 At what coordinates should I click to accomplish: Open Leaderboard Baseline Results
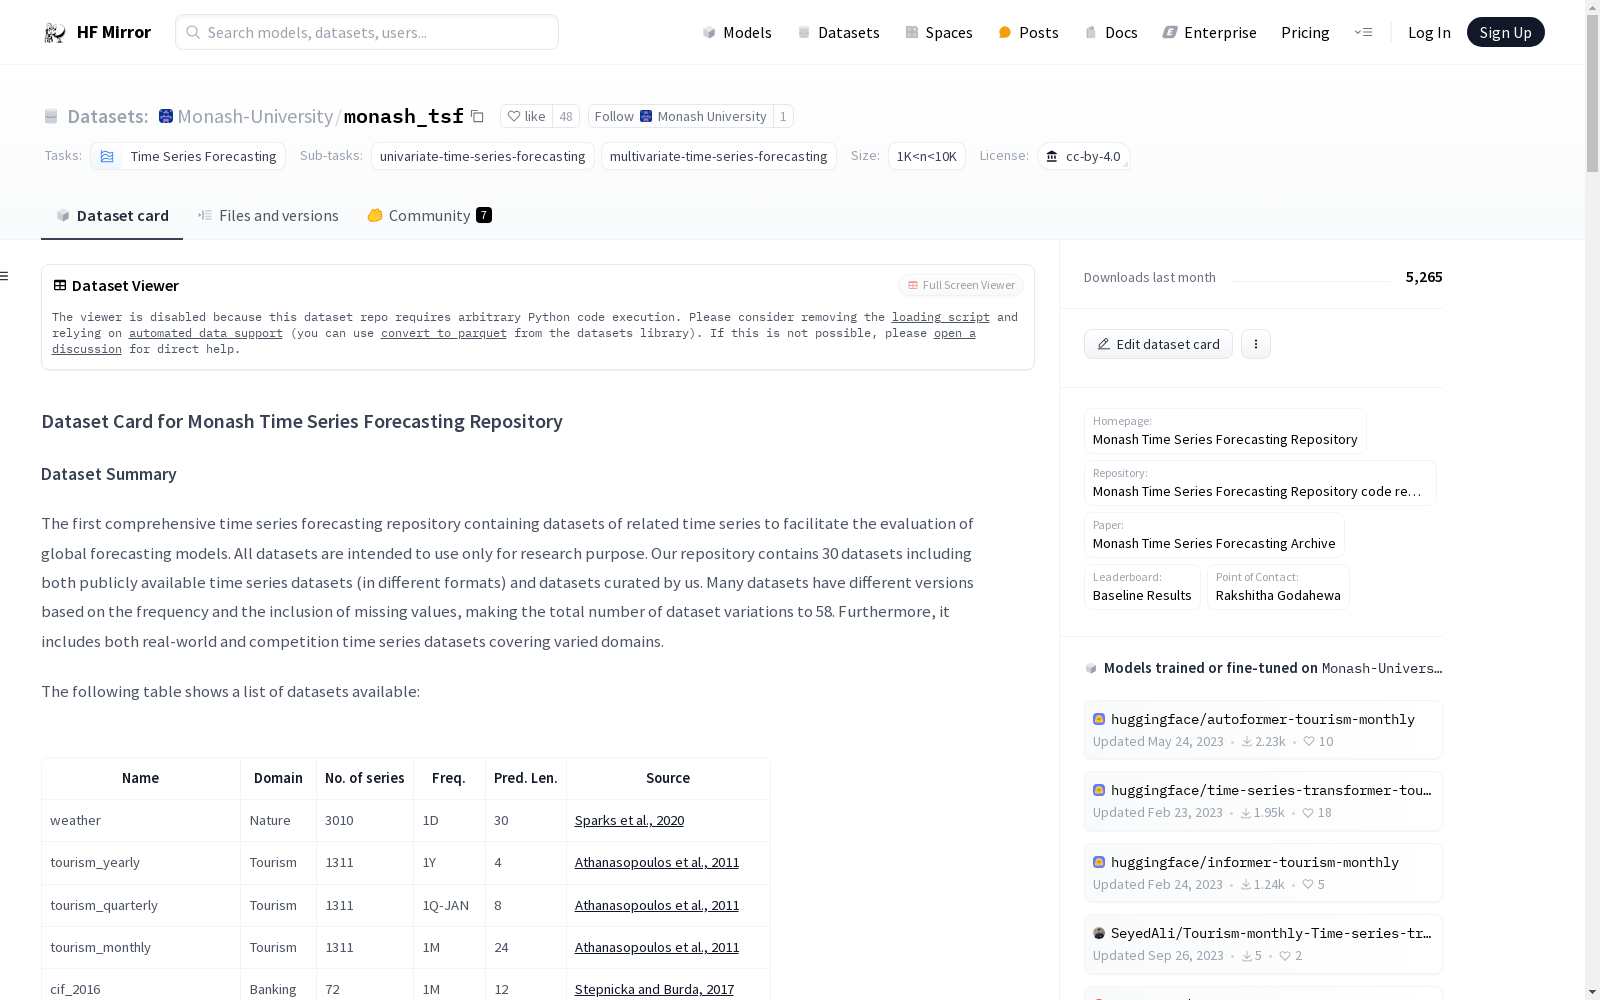pos(1142,587)
